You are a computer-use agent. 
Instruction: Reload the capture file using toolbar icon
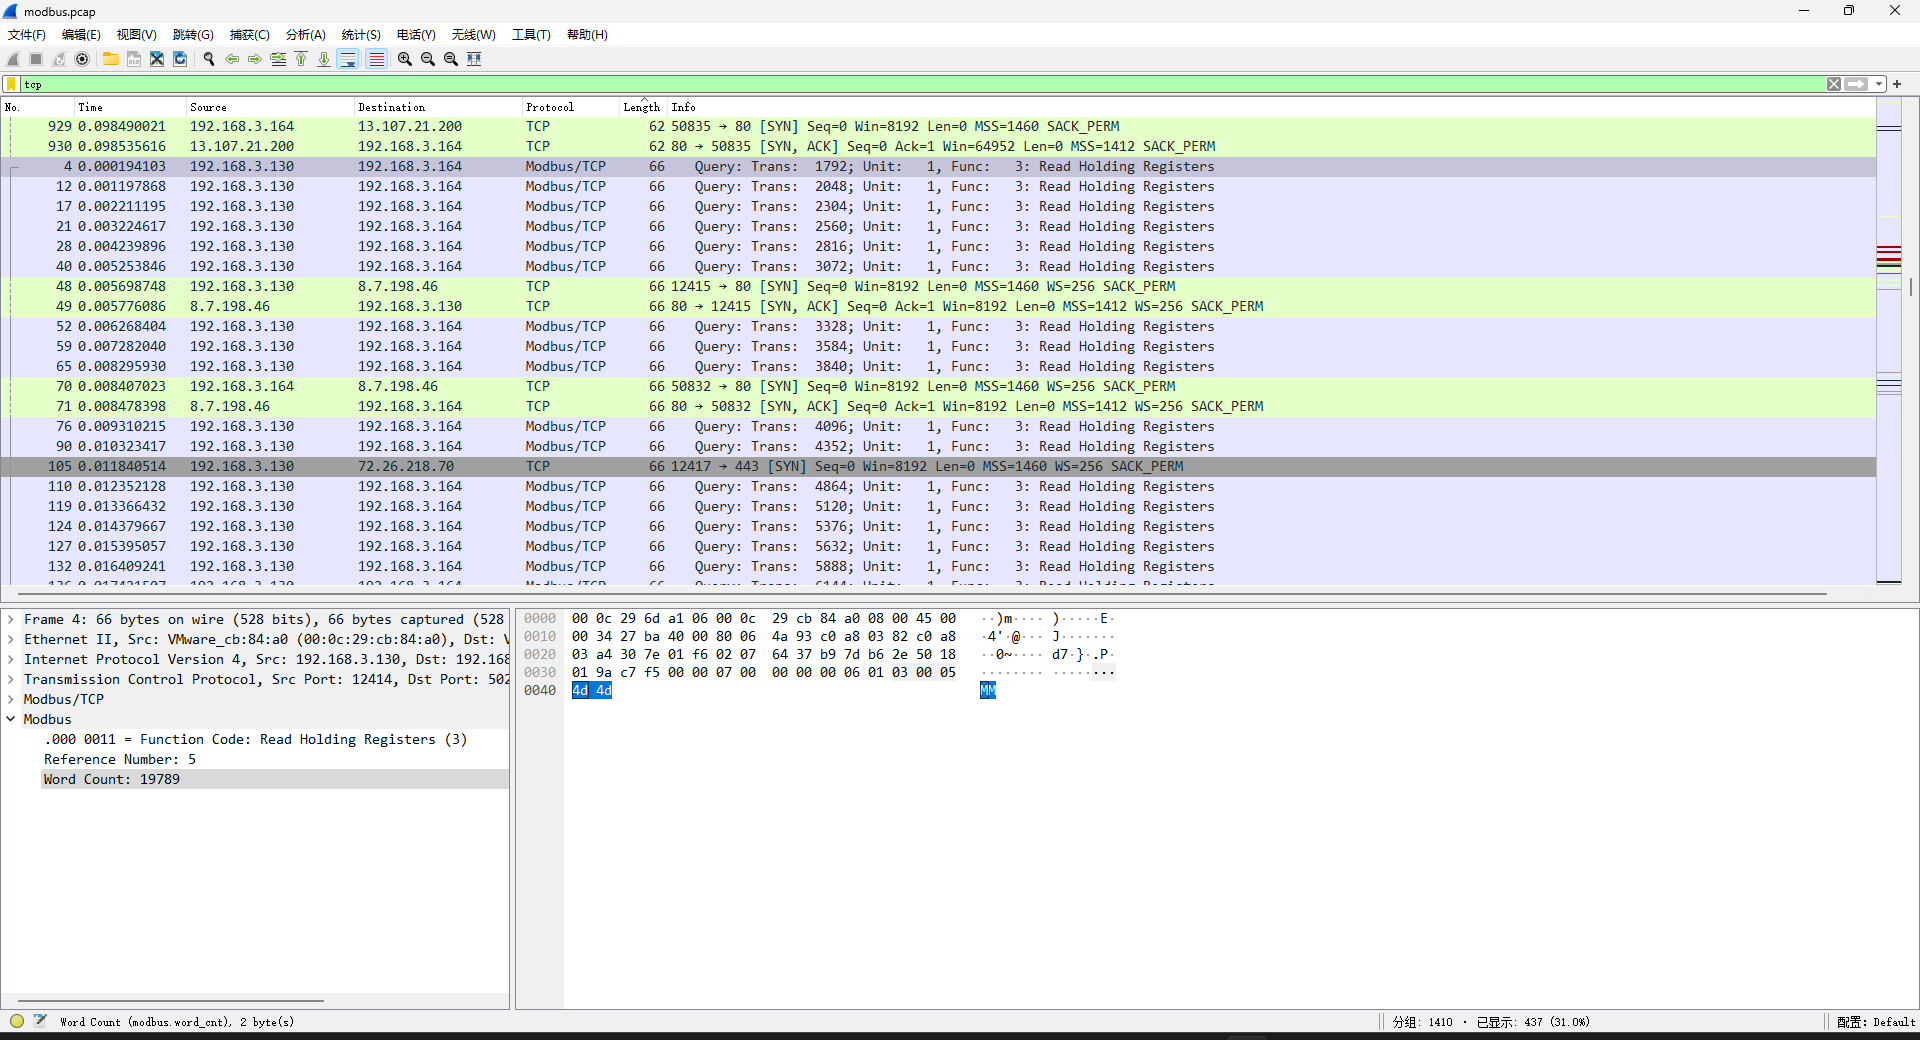click(180, 59)
